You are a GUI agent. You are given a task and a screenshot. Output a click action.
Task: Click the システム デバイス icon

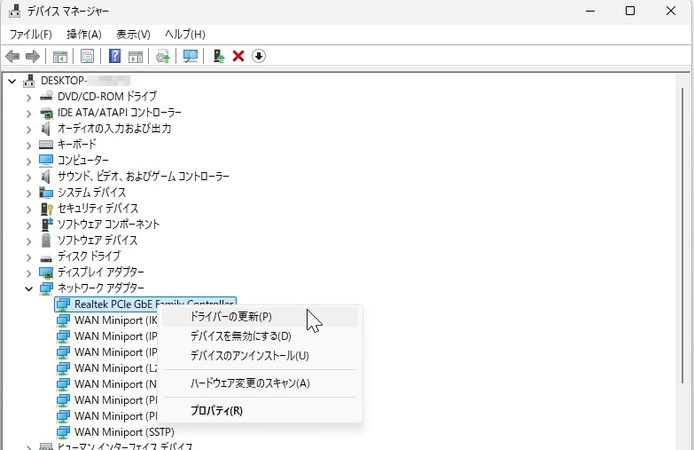[x=46, y=192]
